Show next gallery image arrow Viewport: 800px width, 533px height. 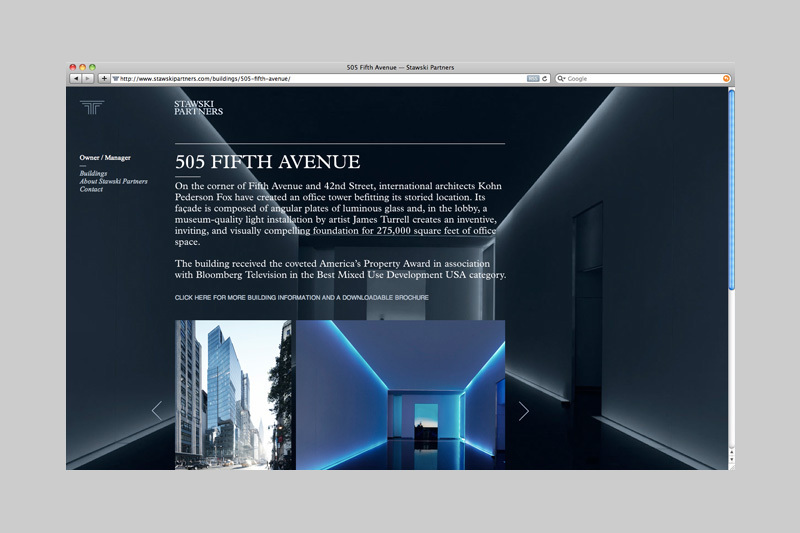point(523,411)
